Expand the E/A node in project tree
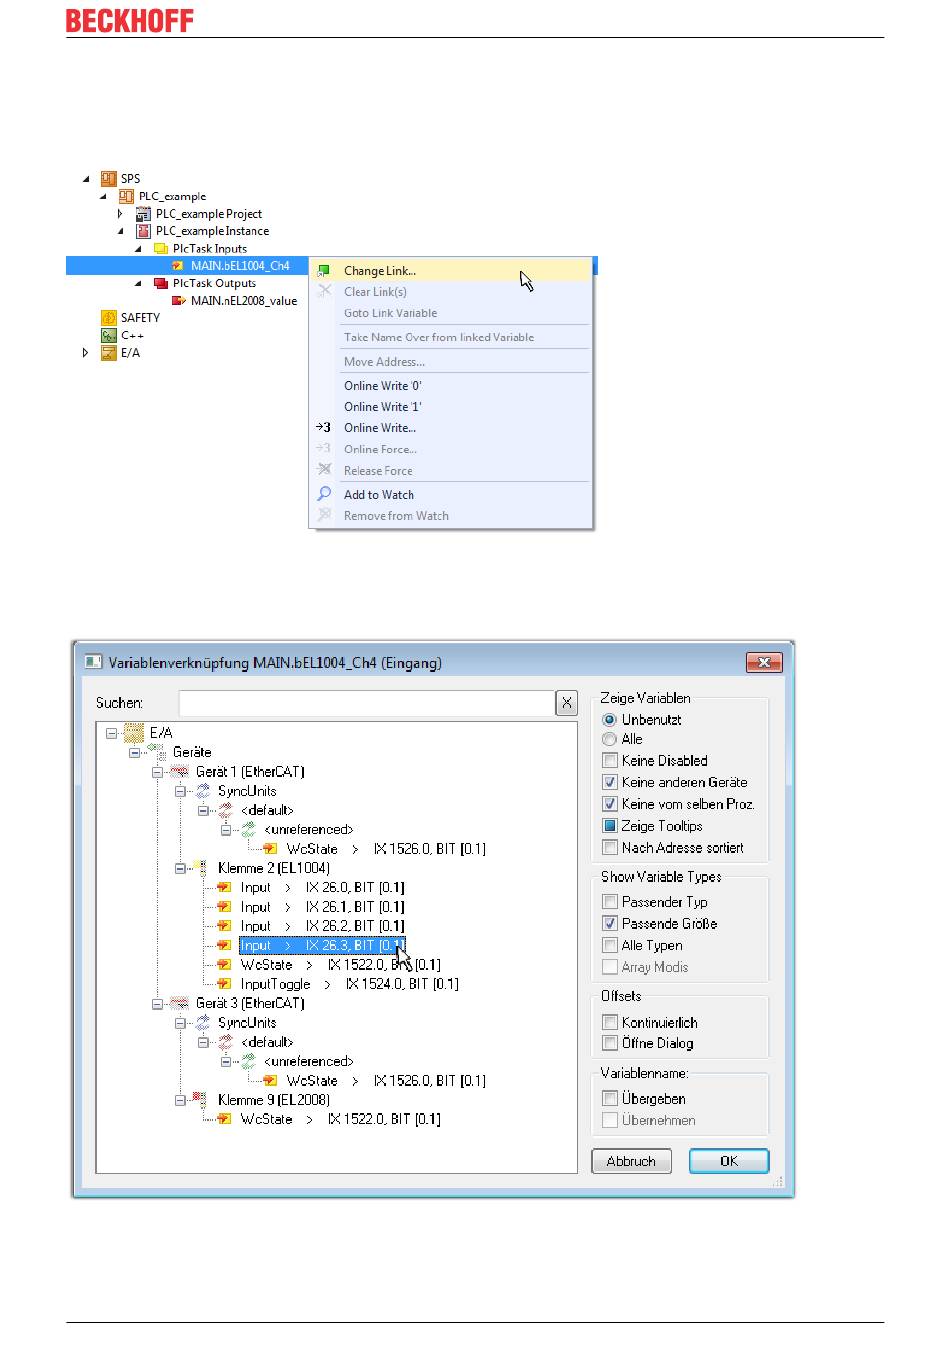 tap(86, 353)
